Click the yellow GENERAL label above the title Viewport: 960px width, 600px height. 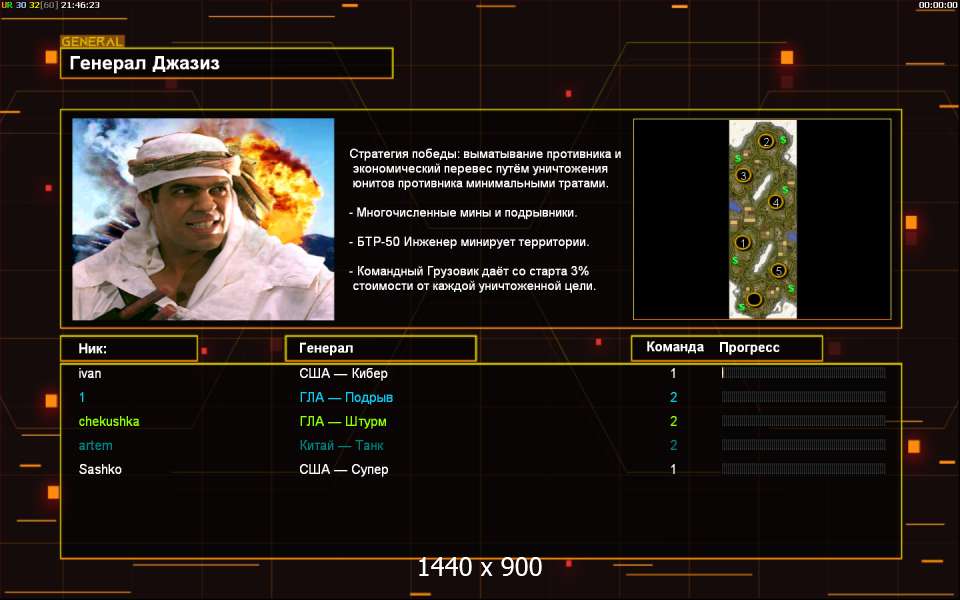92,42
